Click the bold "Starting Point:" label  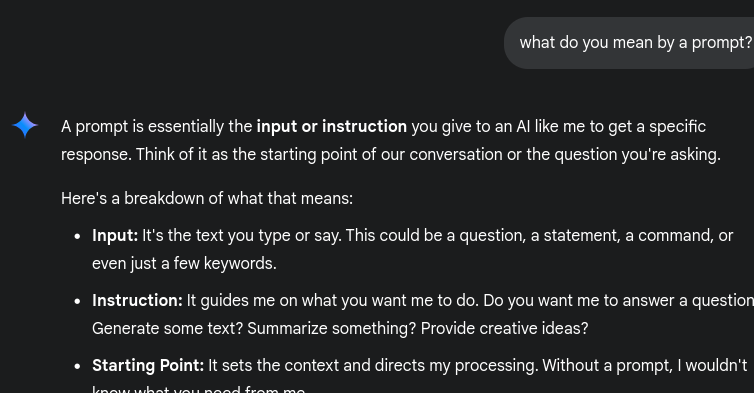[148, 366]
